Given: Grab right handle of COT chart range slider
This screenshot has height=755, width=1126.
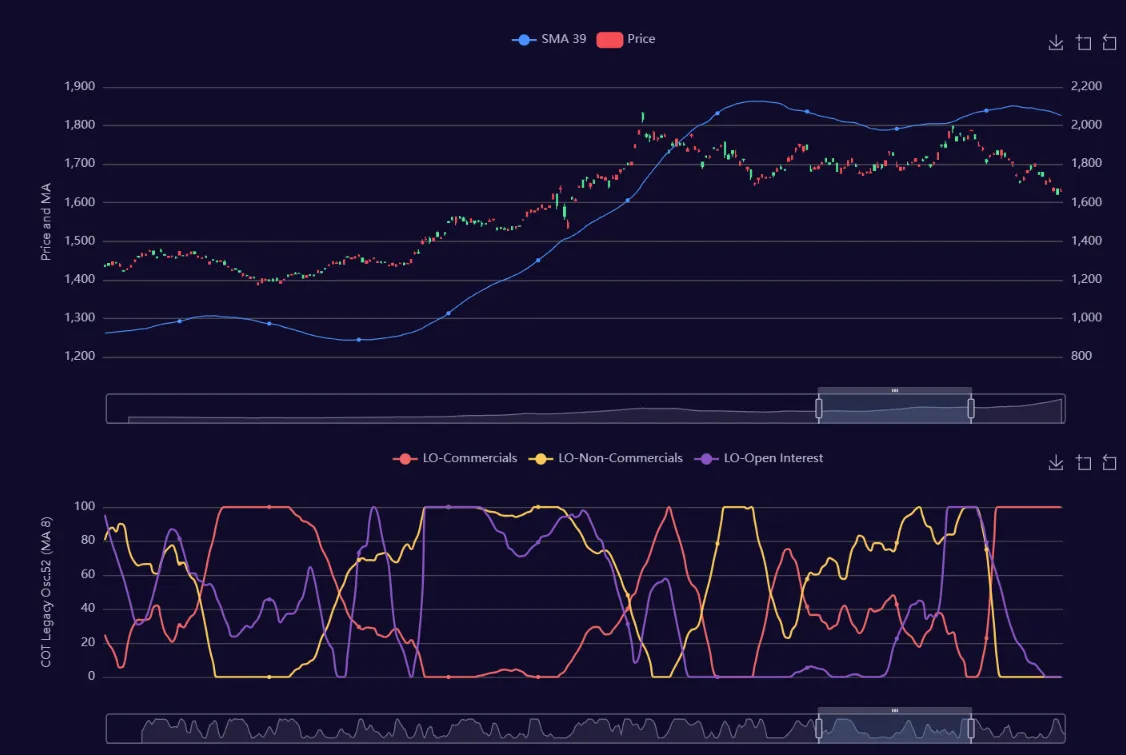Looking at the screenshot, I should 971,728.
